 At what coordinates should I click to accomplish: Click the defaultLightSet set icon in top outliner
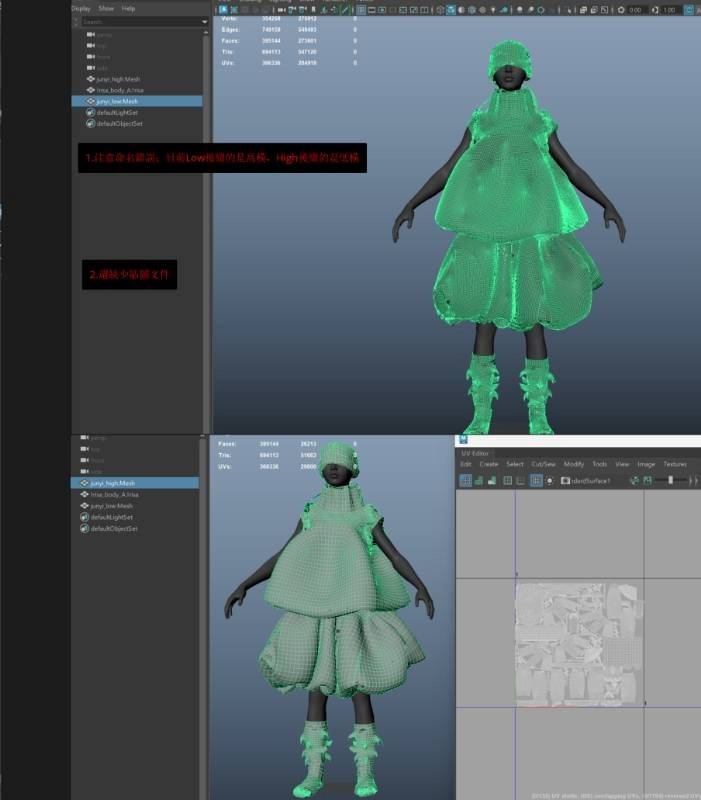point(90,113)
